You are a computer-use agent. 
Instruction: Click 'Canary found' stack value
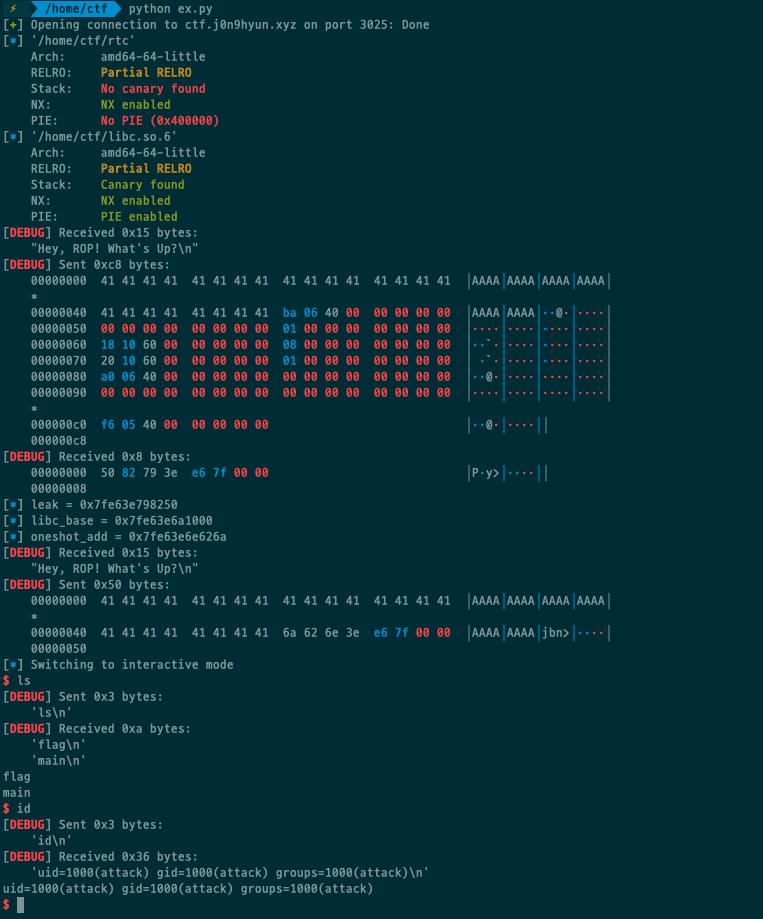pos(142,185)
